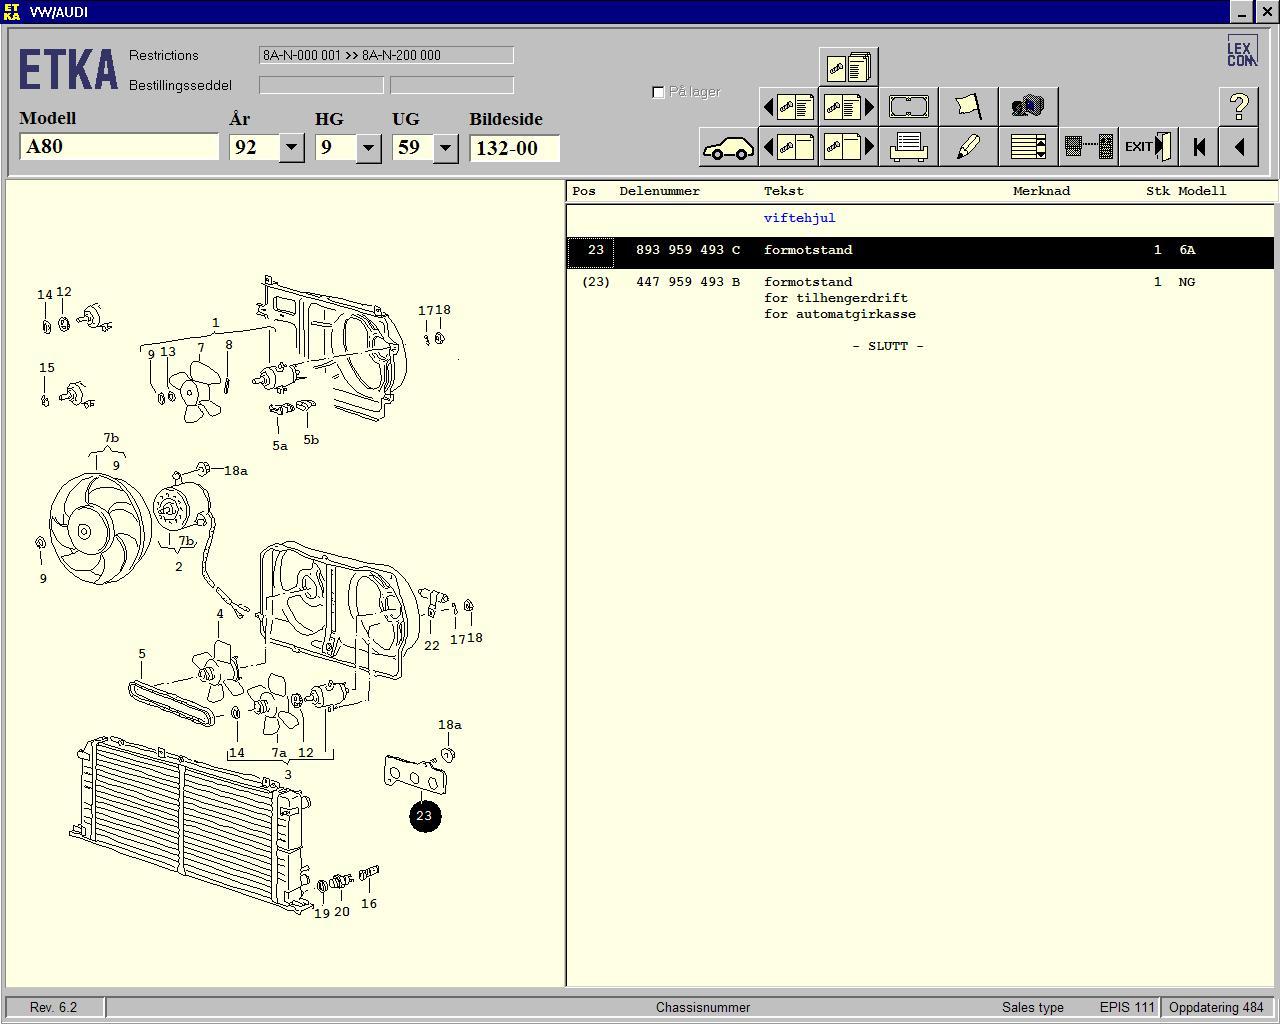Screen dimensions: 1280x1024
Task: Click the printer icon
Action: pyautogui.click(x=908, y=147)
